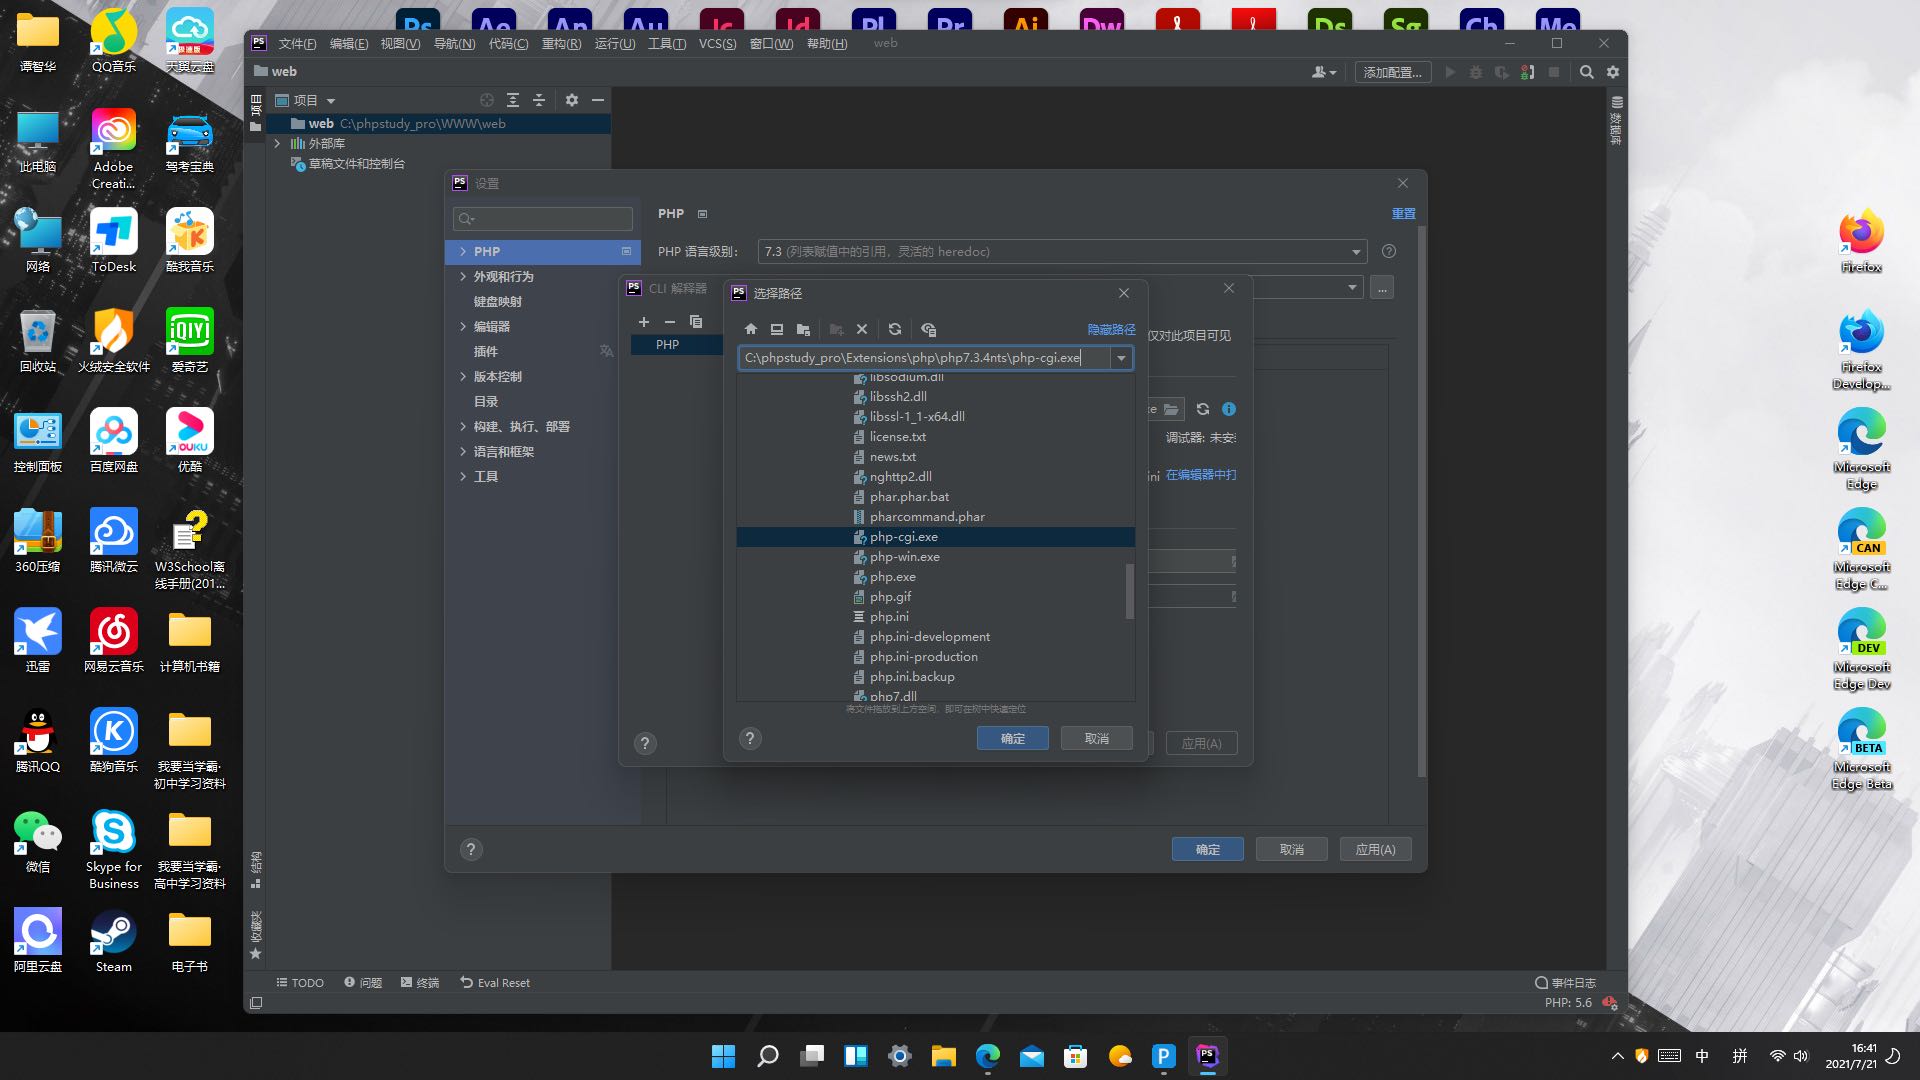The width and height of the screenshot is (1920, 1080).
Task: Open the VCS(S) menu
Action: pyautogui.click(x=717, y=44)
